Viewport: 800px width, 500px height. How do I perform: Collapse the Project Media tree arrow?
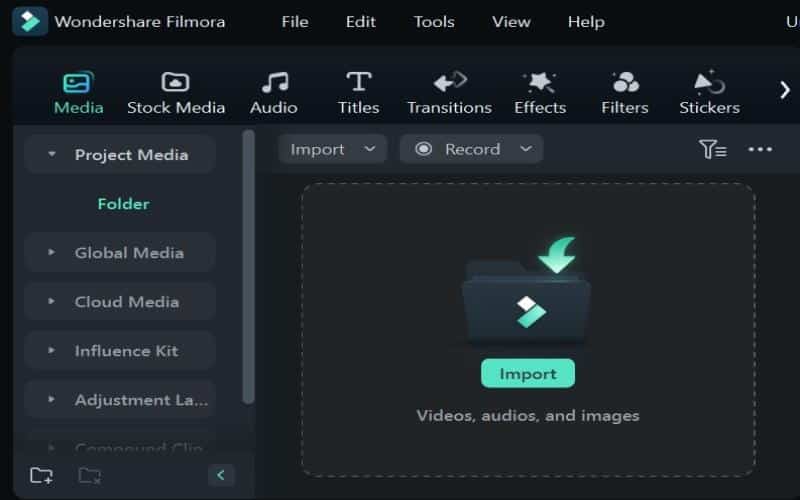pos(52,154)
